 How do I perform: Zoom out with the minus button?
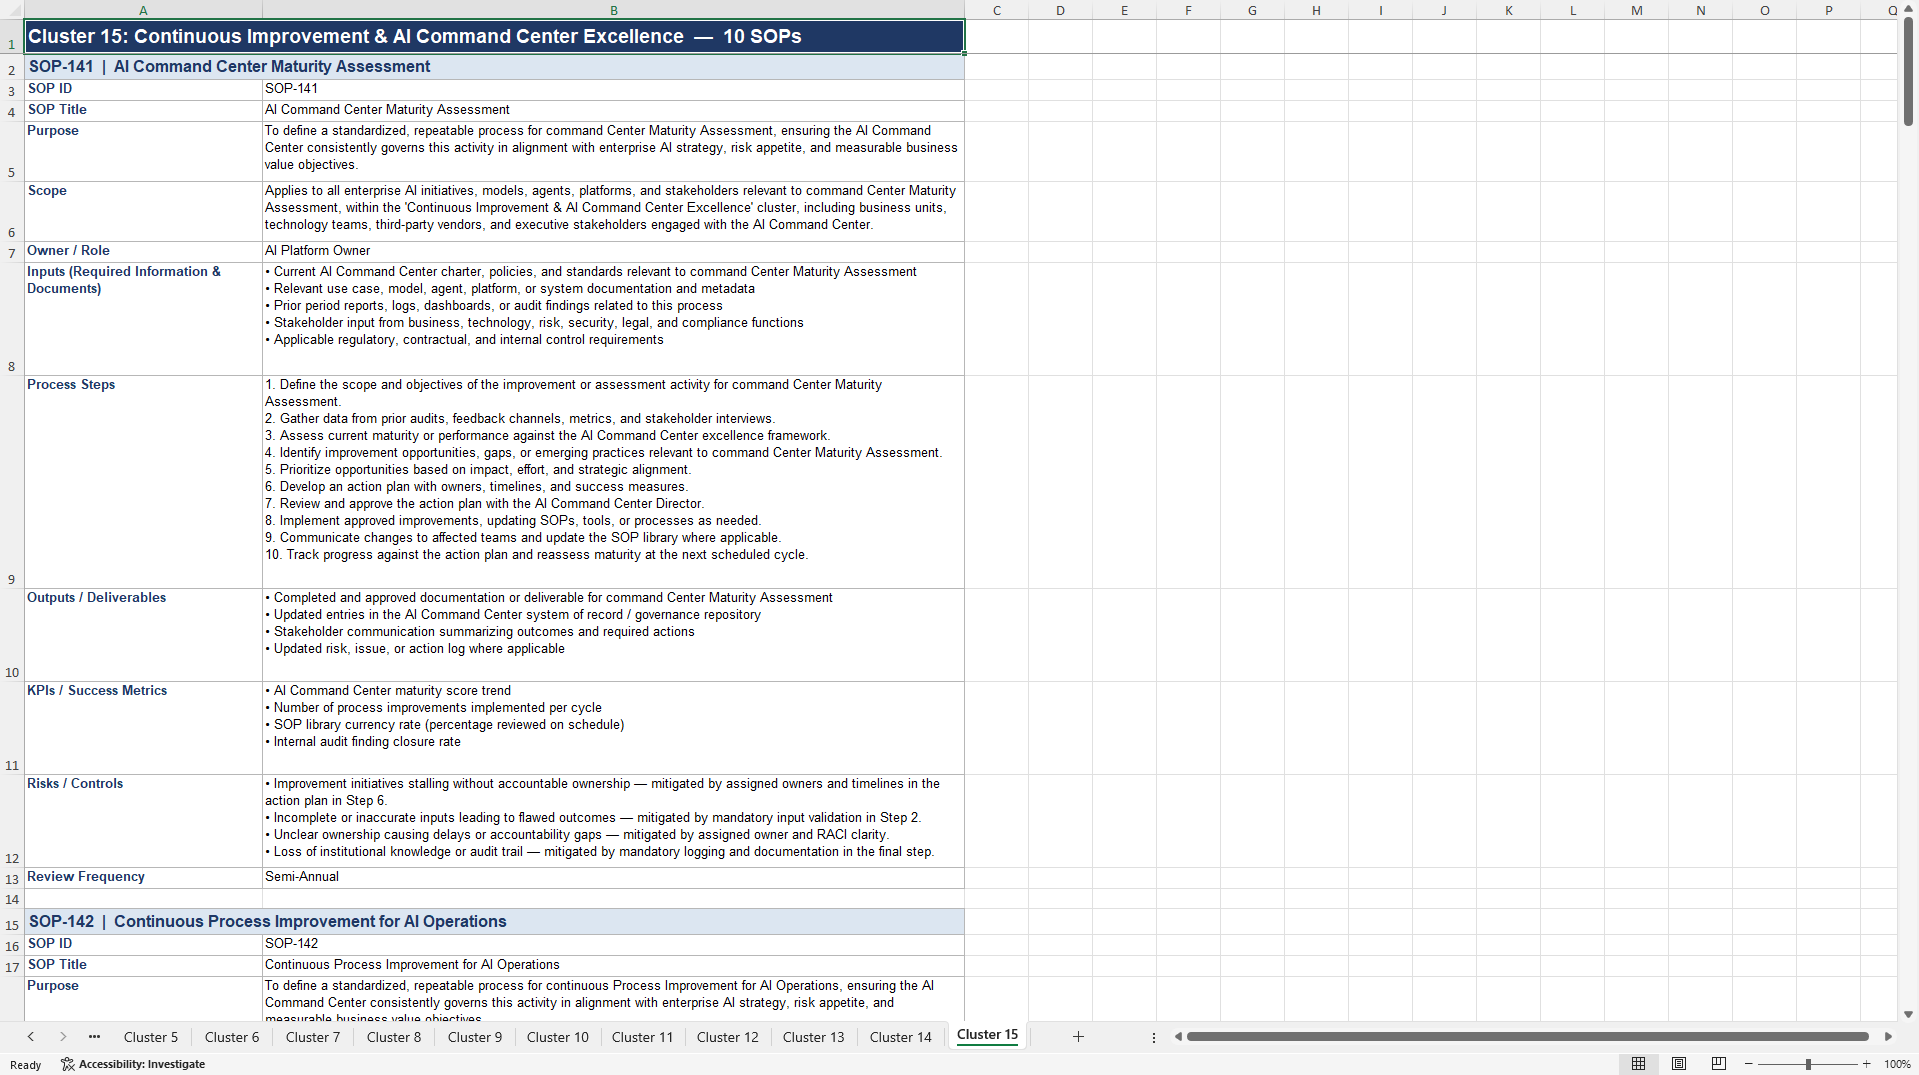1749,1064
